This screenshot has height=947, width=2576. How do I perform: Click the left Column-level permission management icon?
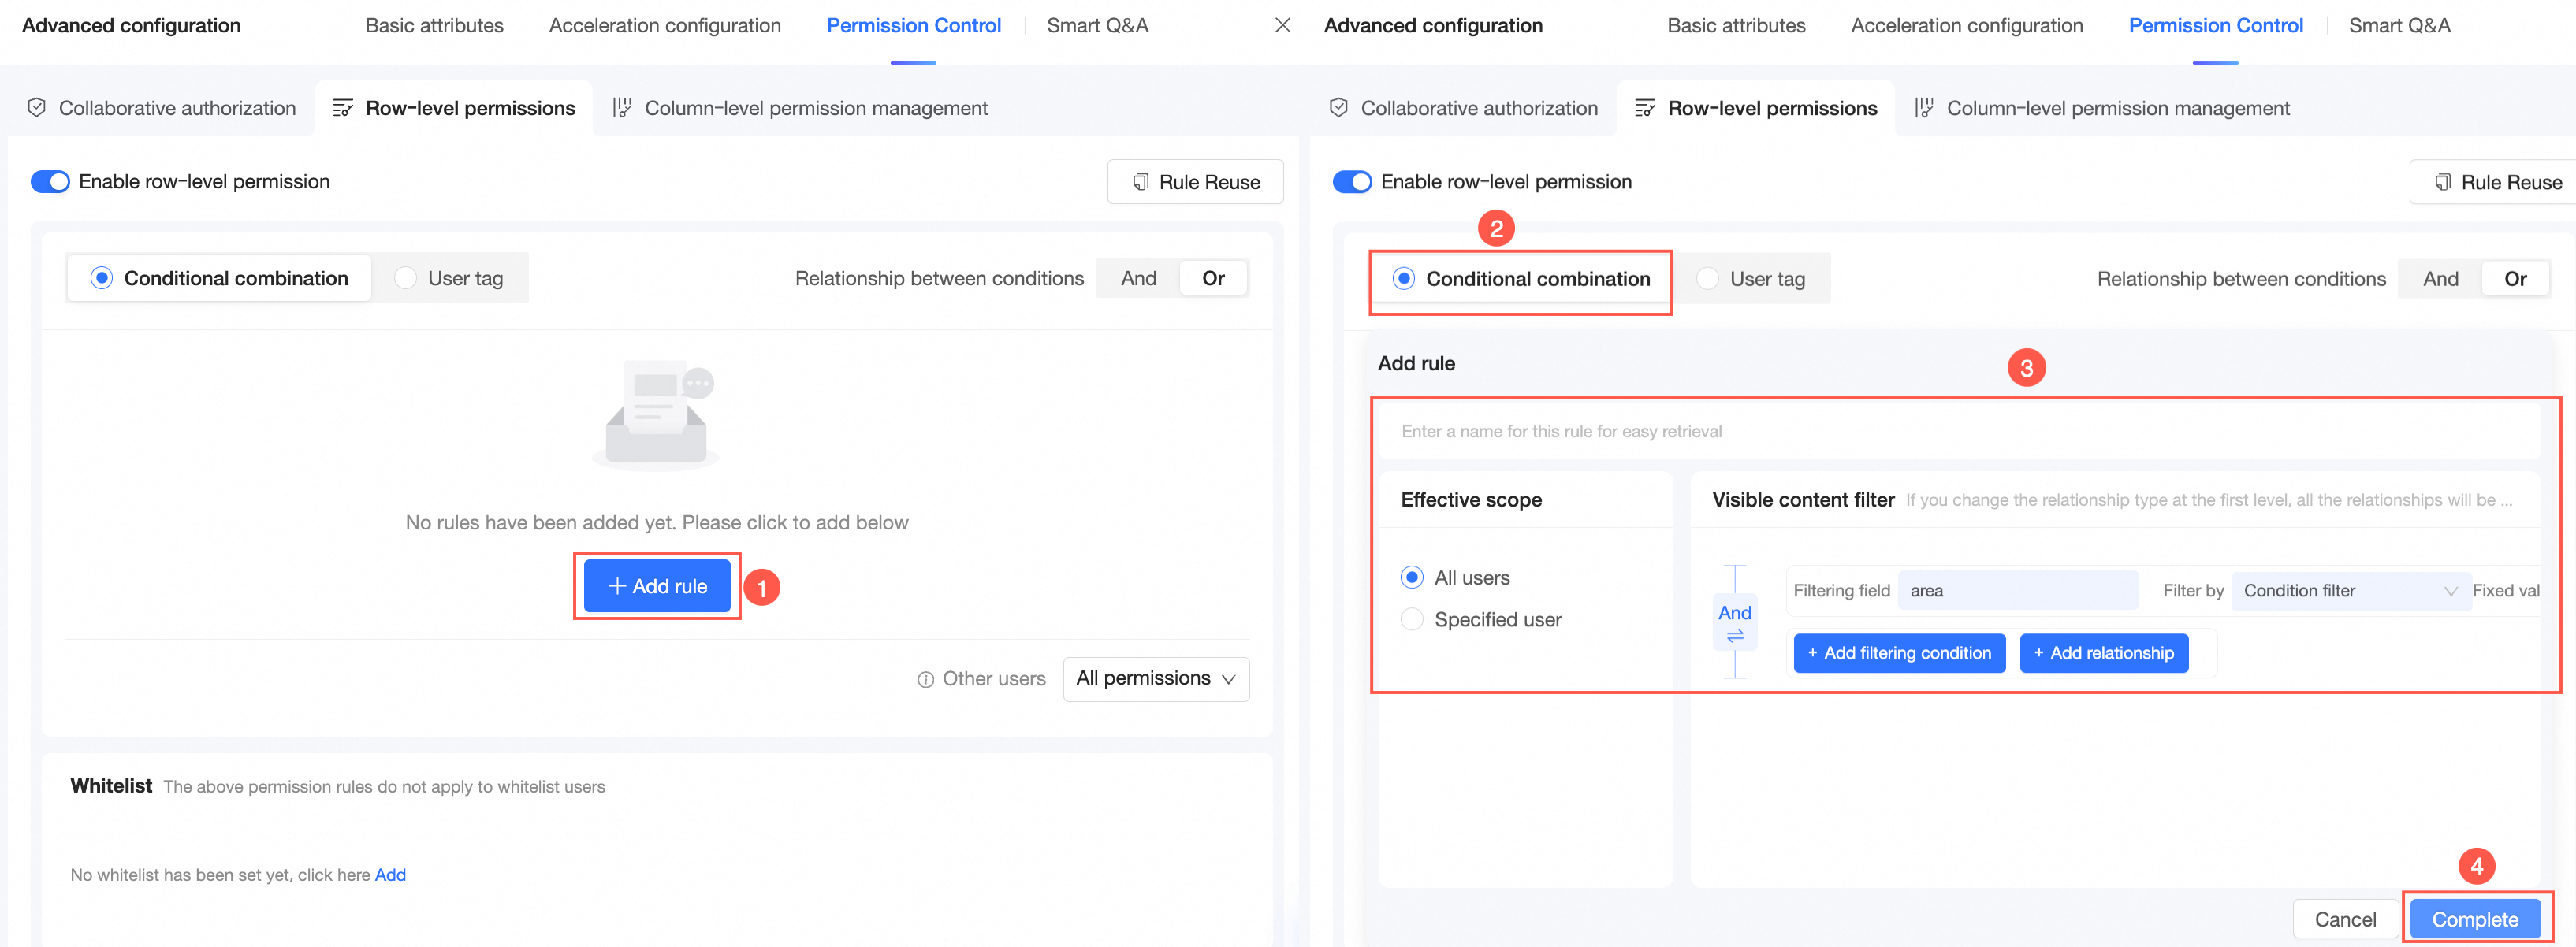point(622,108)
